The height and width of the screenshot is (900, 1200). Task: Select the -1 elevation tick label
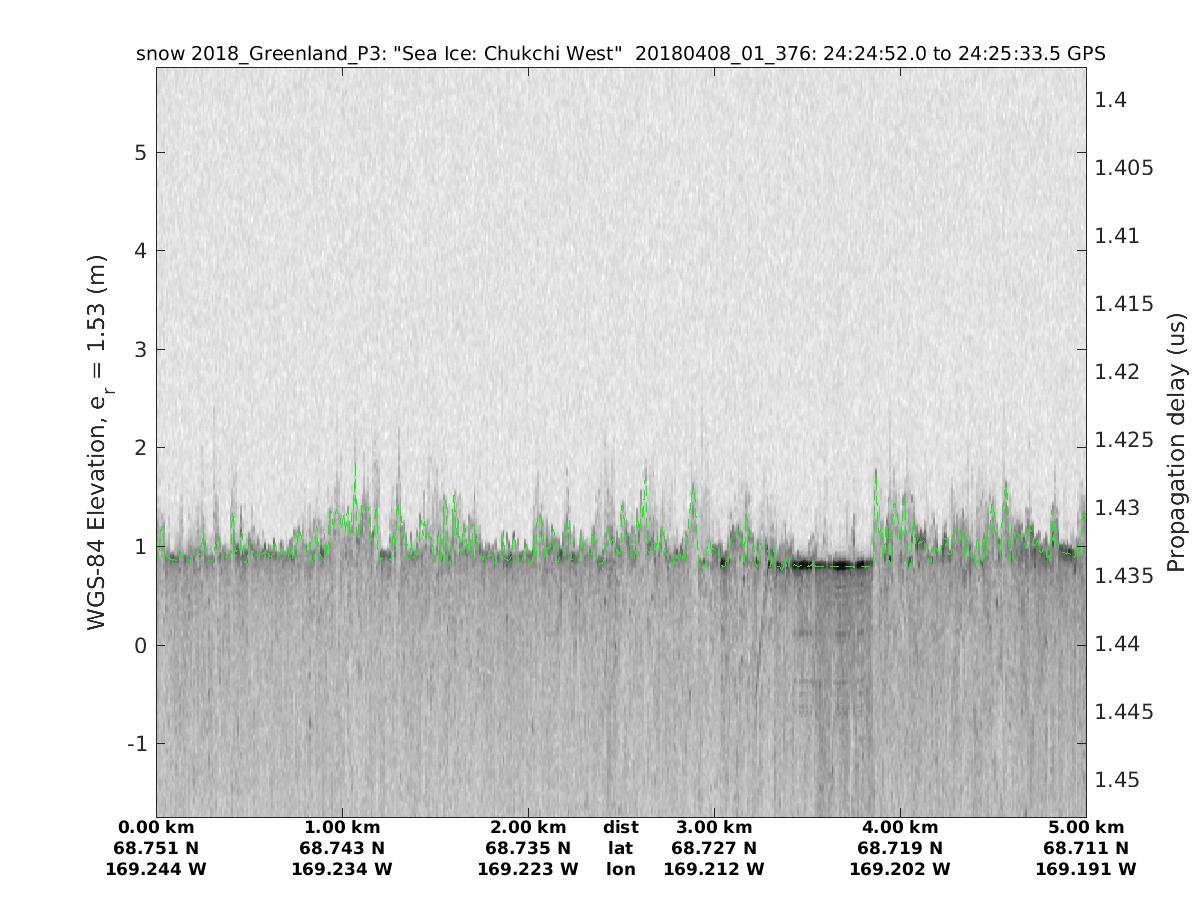pos(136,743)
